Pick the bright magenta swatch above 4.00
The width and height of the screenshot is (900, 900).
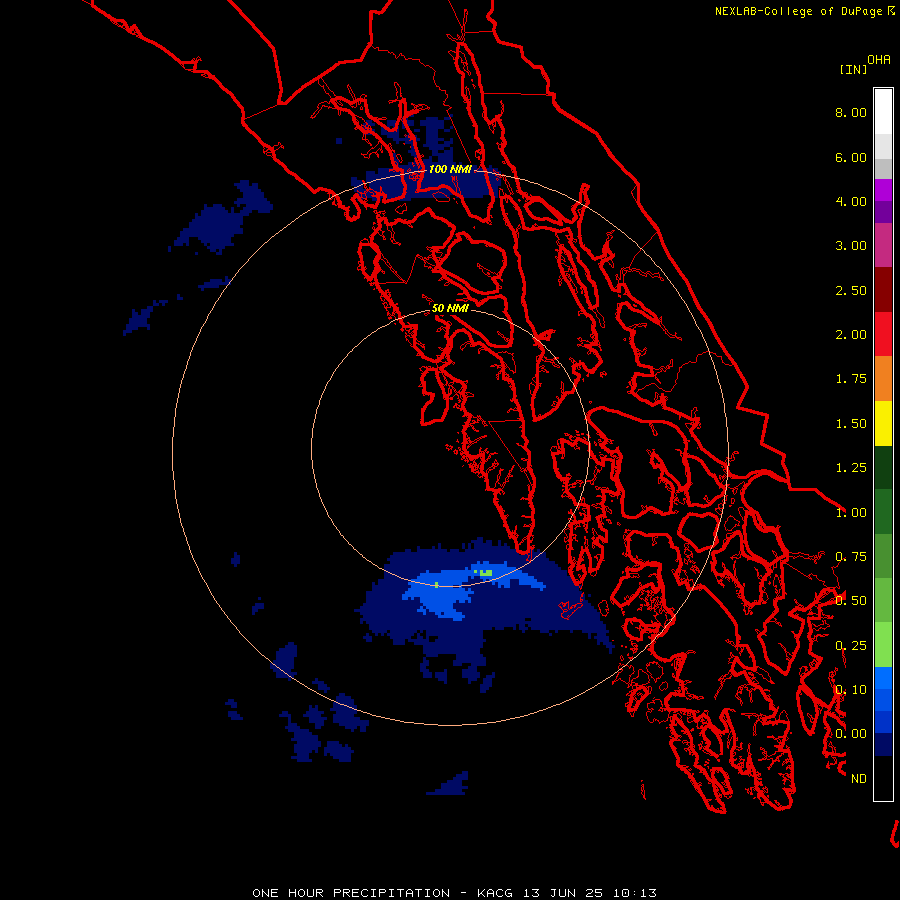tap(883, 190)
